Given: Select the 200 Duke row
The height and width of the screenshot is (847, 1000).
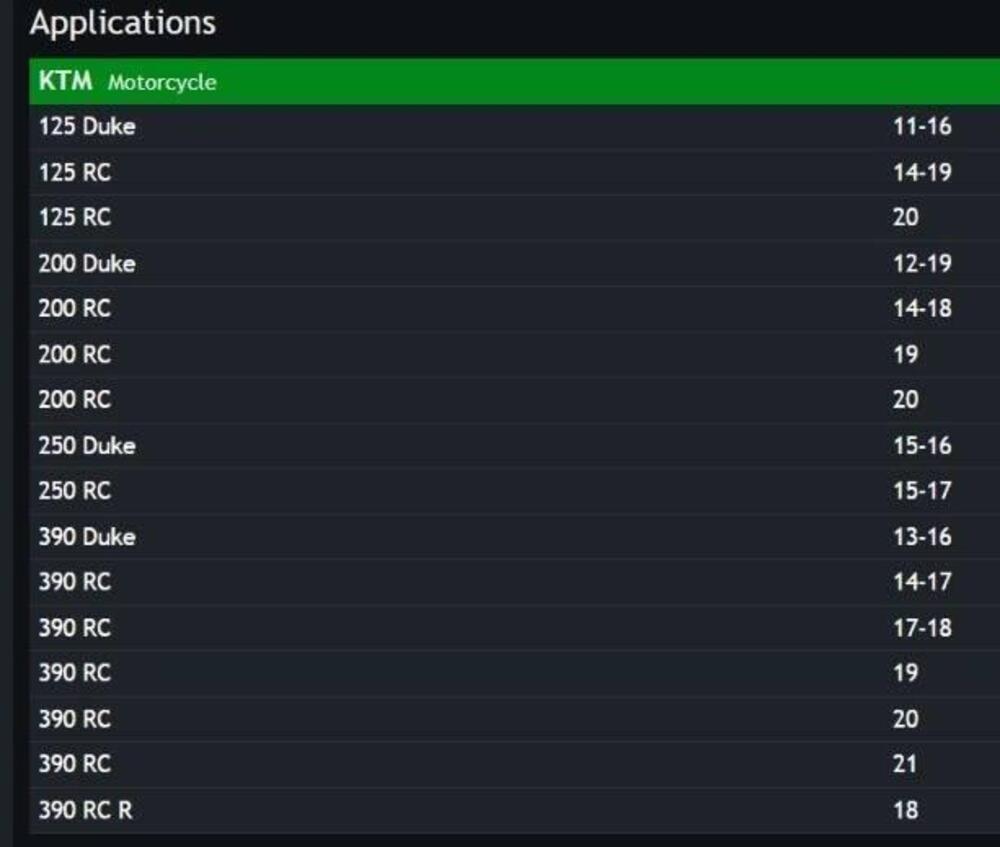Looking at the screenshot, I should point(87,264).
